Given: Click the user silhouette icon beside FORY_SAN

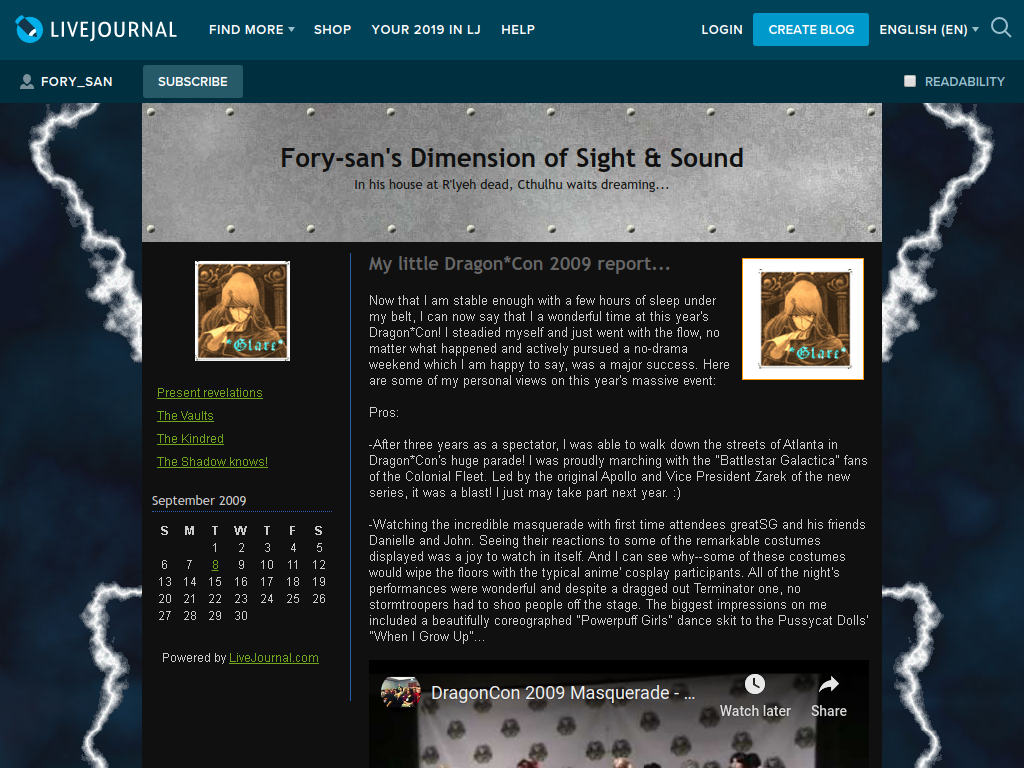Looking at the screenshot, I should coord(27,82).
